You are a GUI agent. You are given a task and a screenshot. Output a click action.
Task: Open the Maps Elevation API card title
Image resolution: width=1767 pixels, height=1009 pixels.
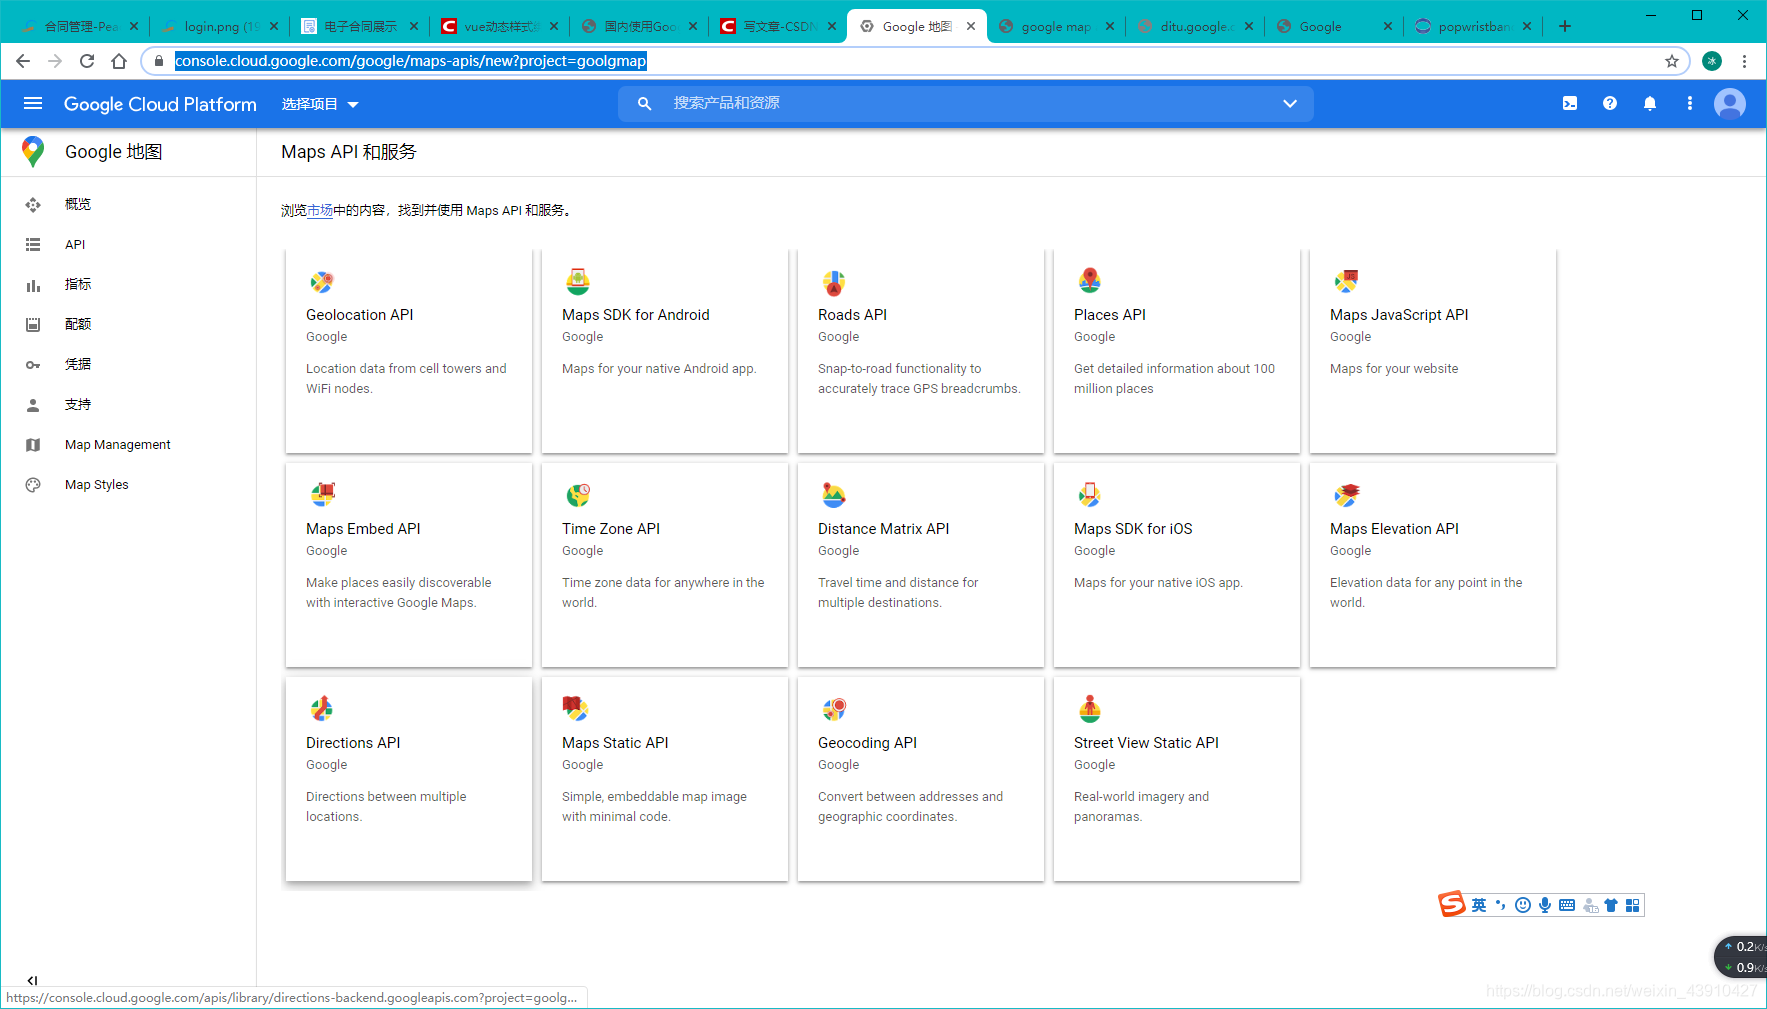tap(1394, 529)
